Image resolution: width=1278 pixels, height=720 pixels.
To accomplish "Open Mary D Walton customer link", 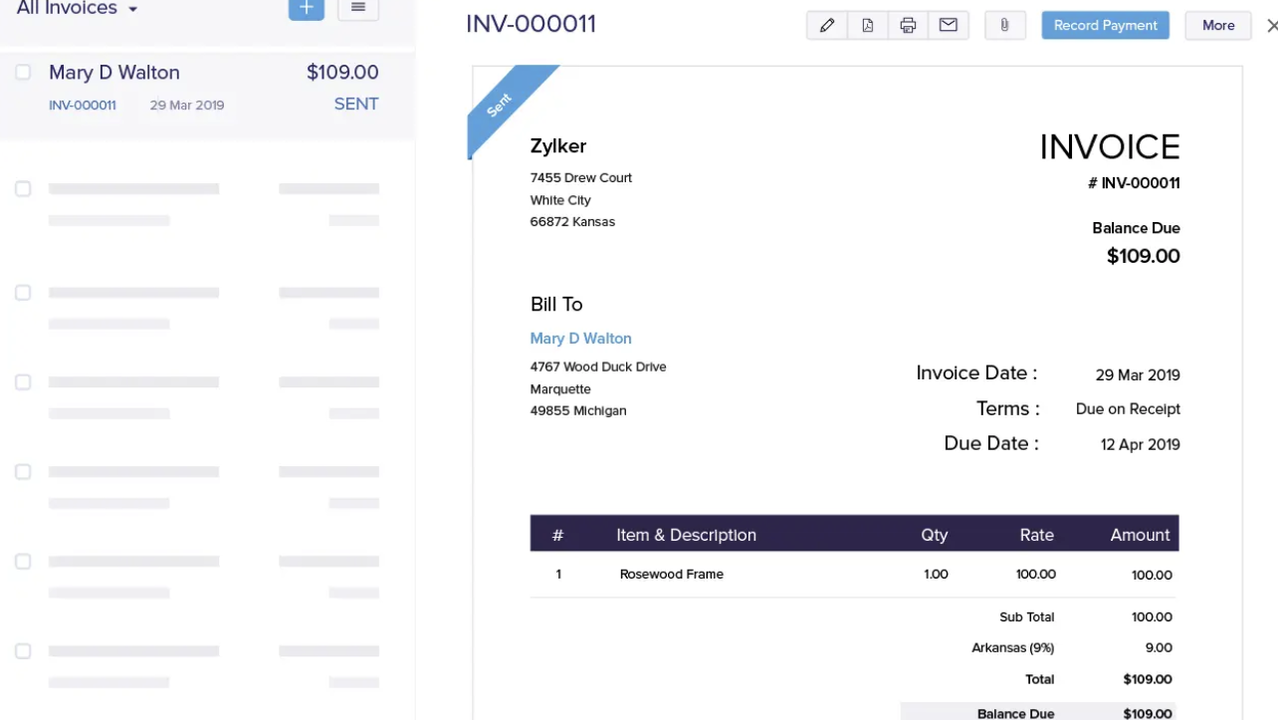I will [580, 338].
